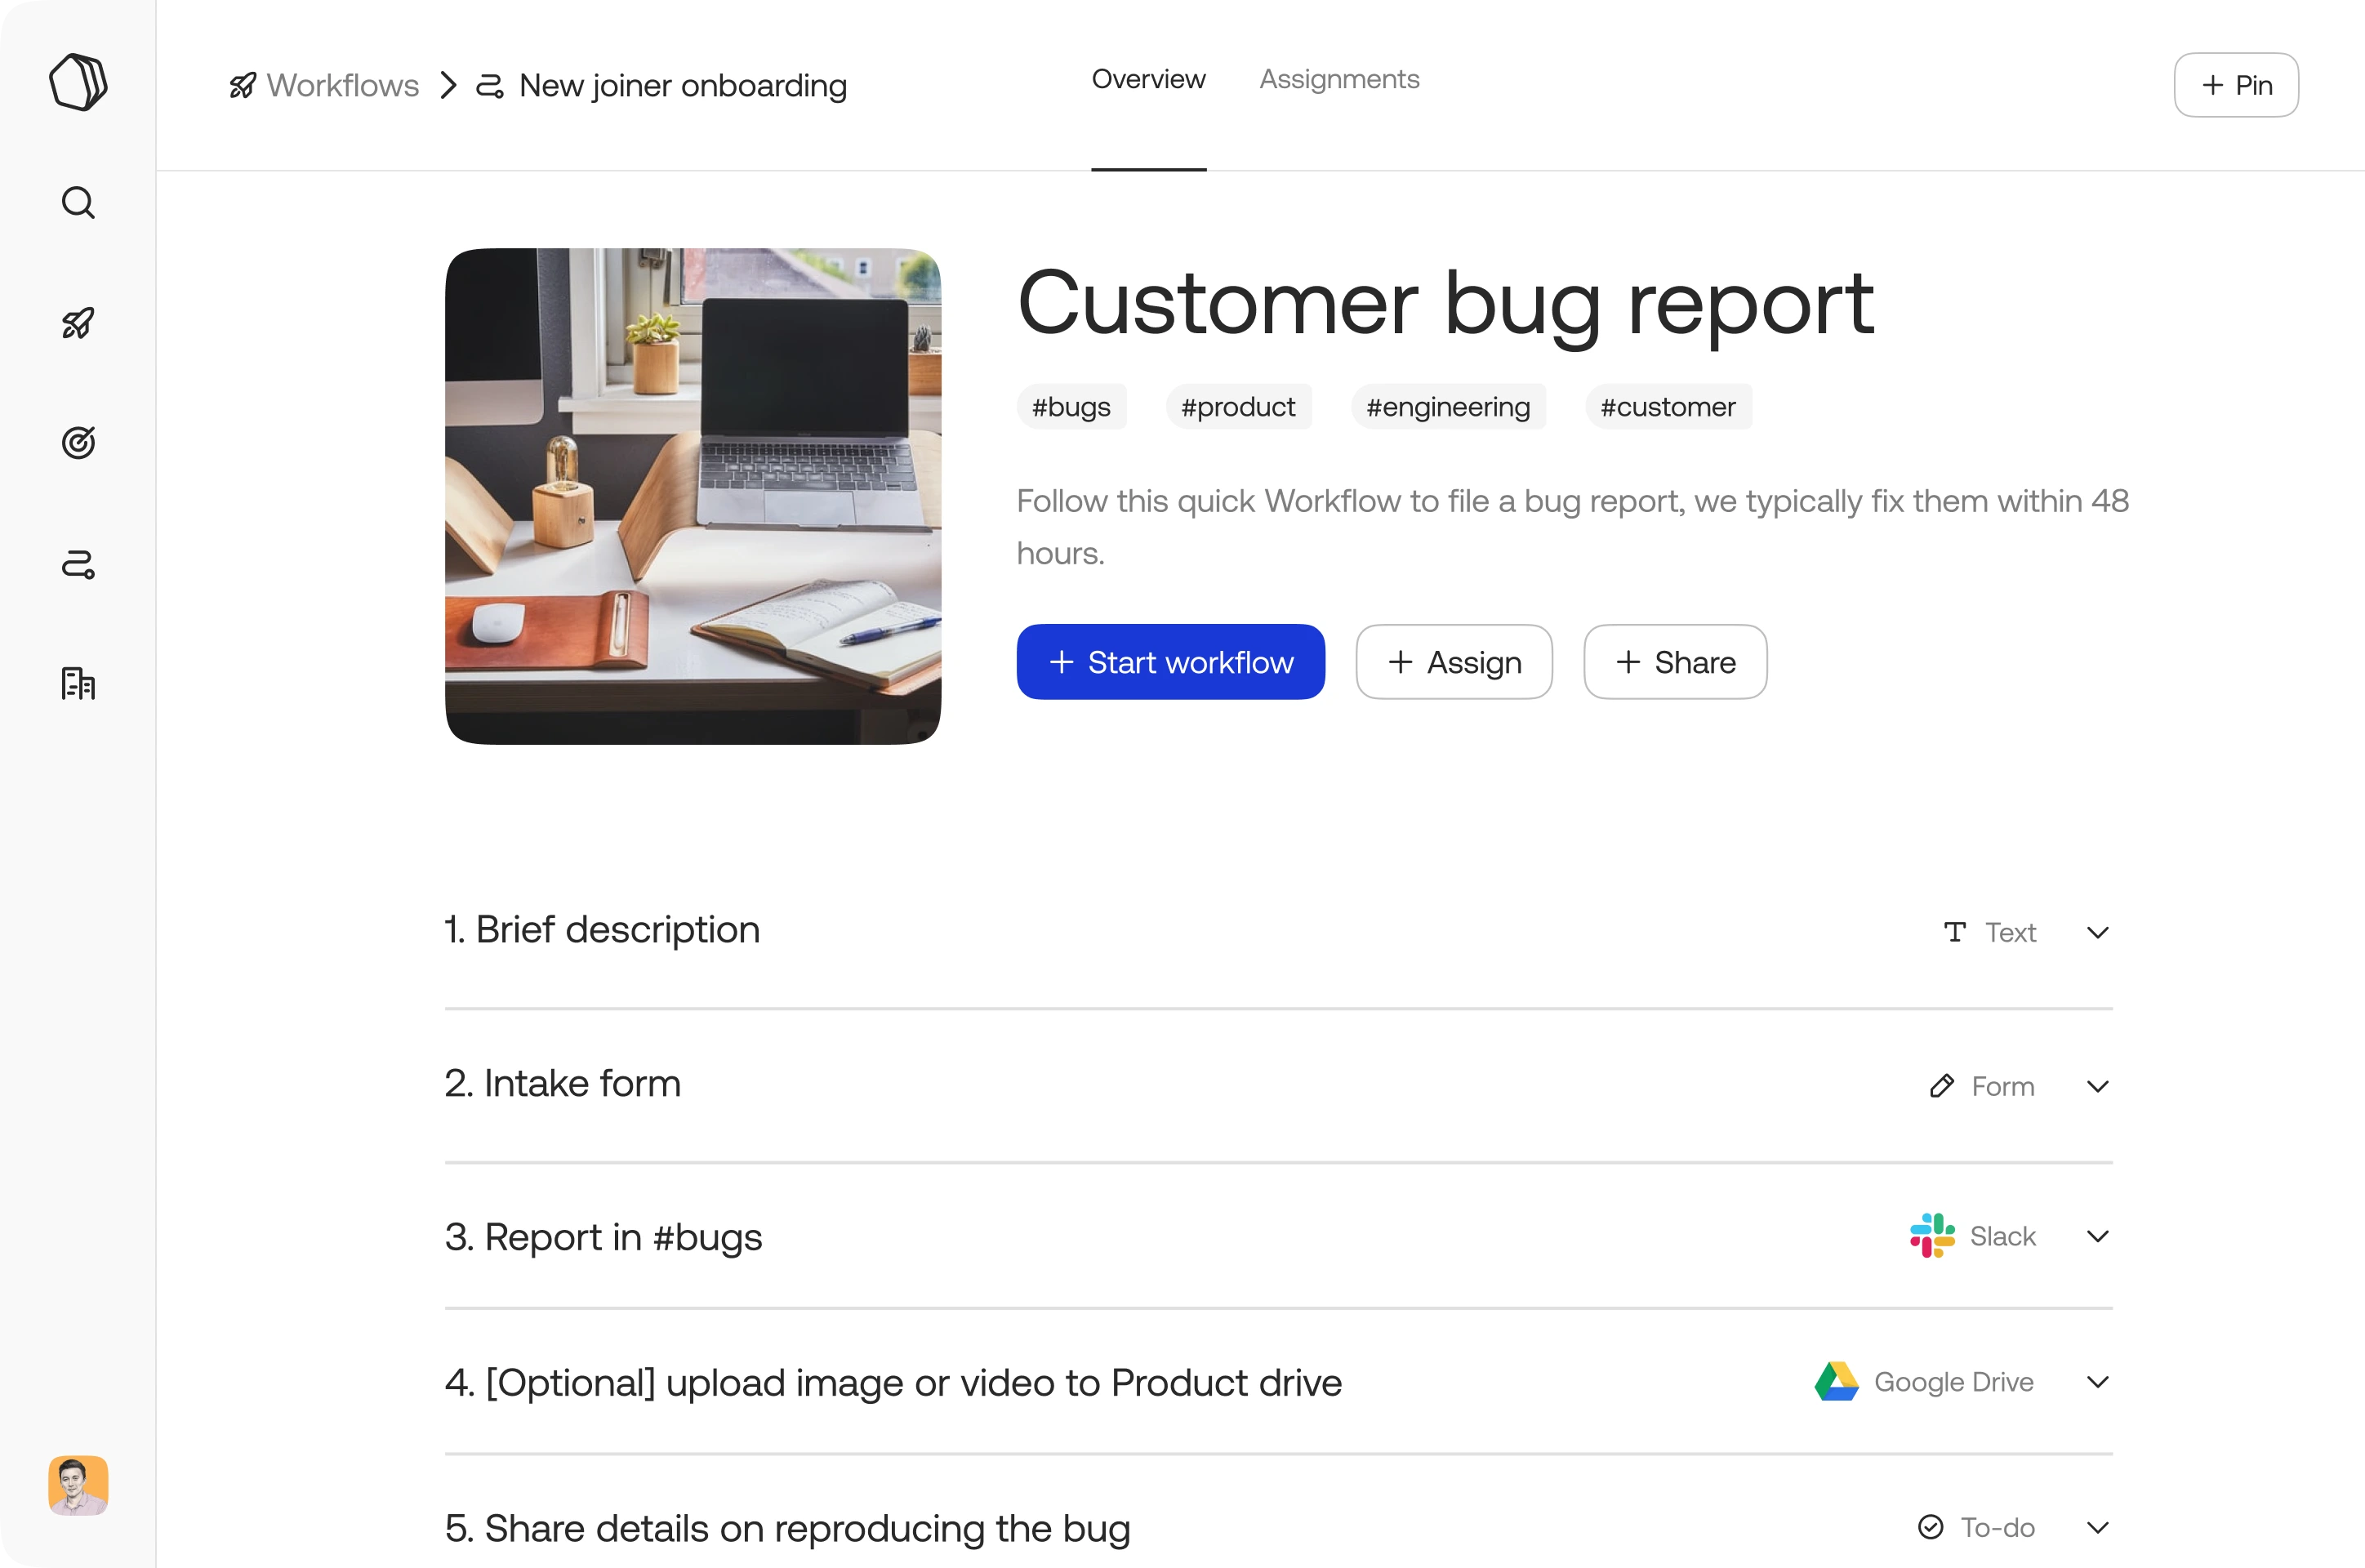Screen dimensions: 2365x1568
Task: Expand the Share details on reproducing step
Action: pyautogui.click(x=2098, y=1527)
